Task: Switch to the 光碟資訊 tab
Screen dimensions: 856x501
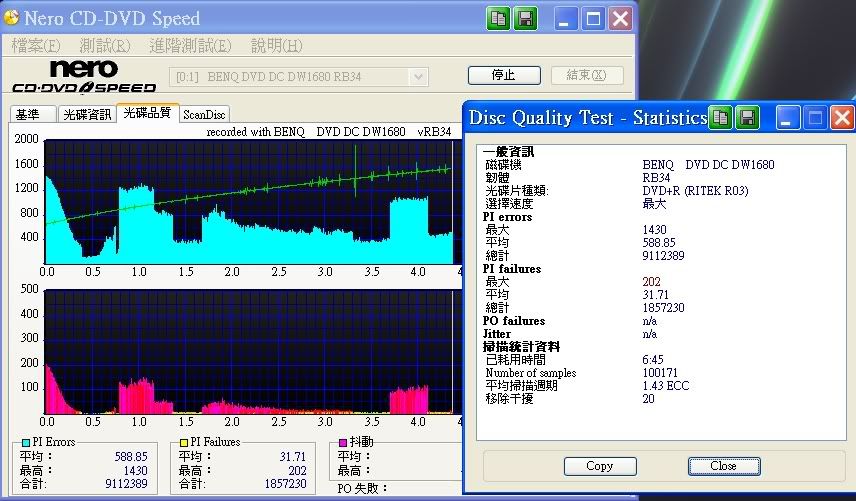Action: point(87,114)
